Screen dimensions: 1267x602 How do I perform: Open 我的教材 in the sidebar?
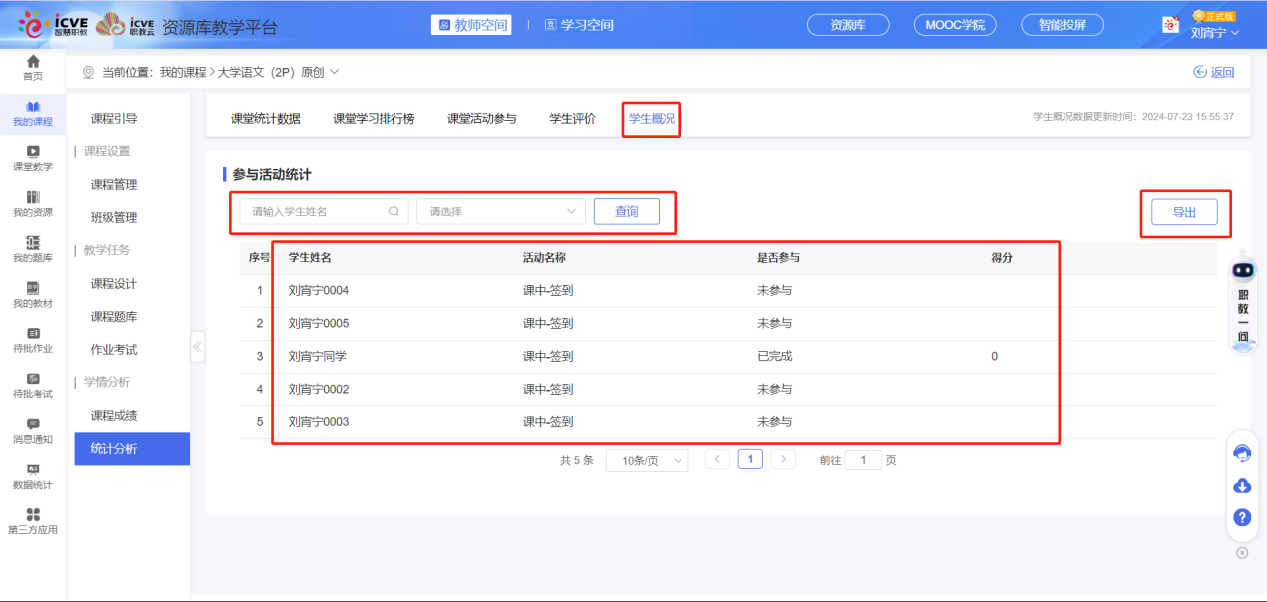click(x=33, y=295)
